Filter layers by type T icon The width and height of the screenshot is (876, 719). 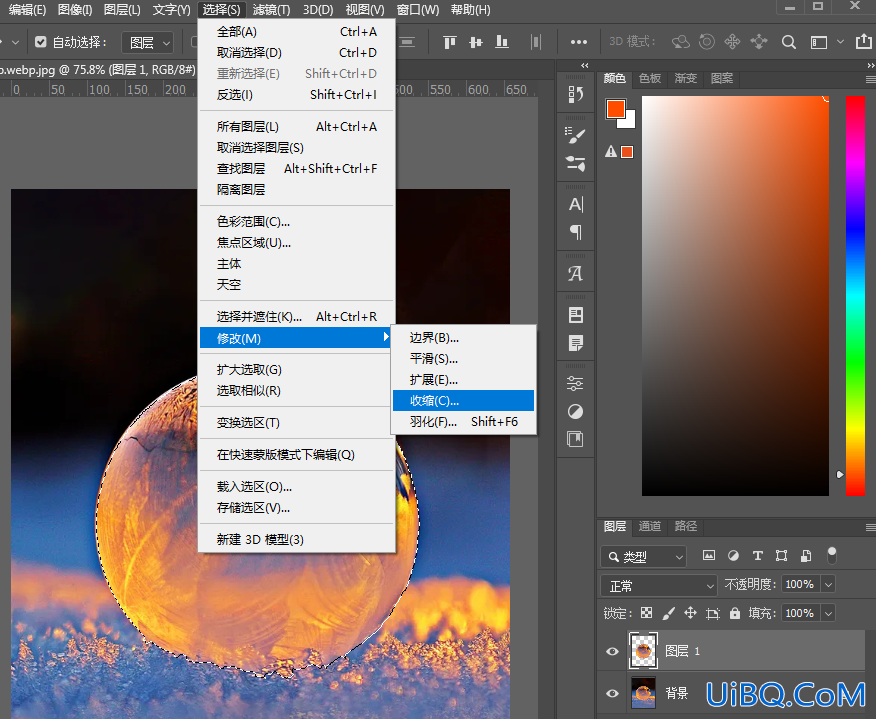point(758,555)
